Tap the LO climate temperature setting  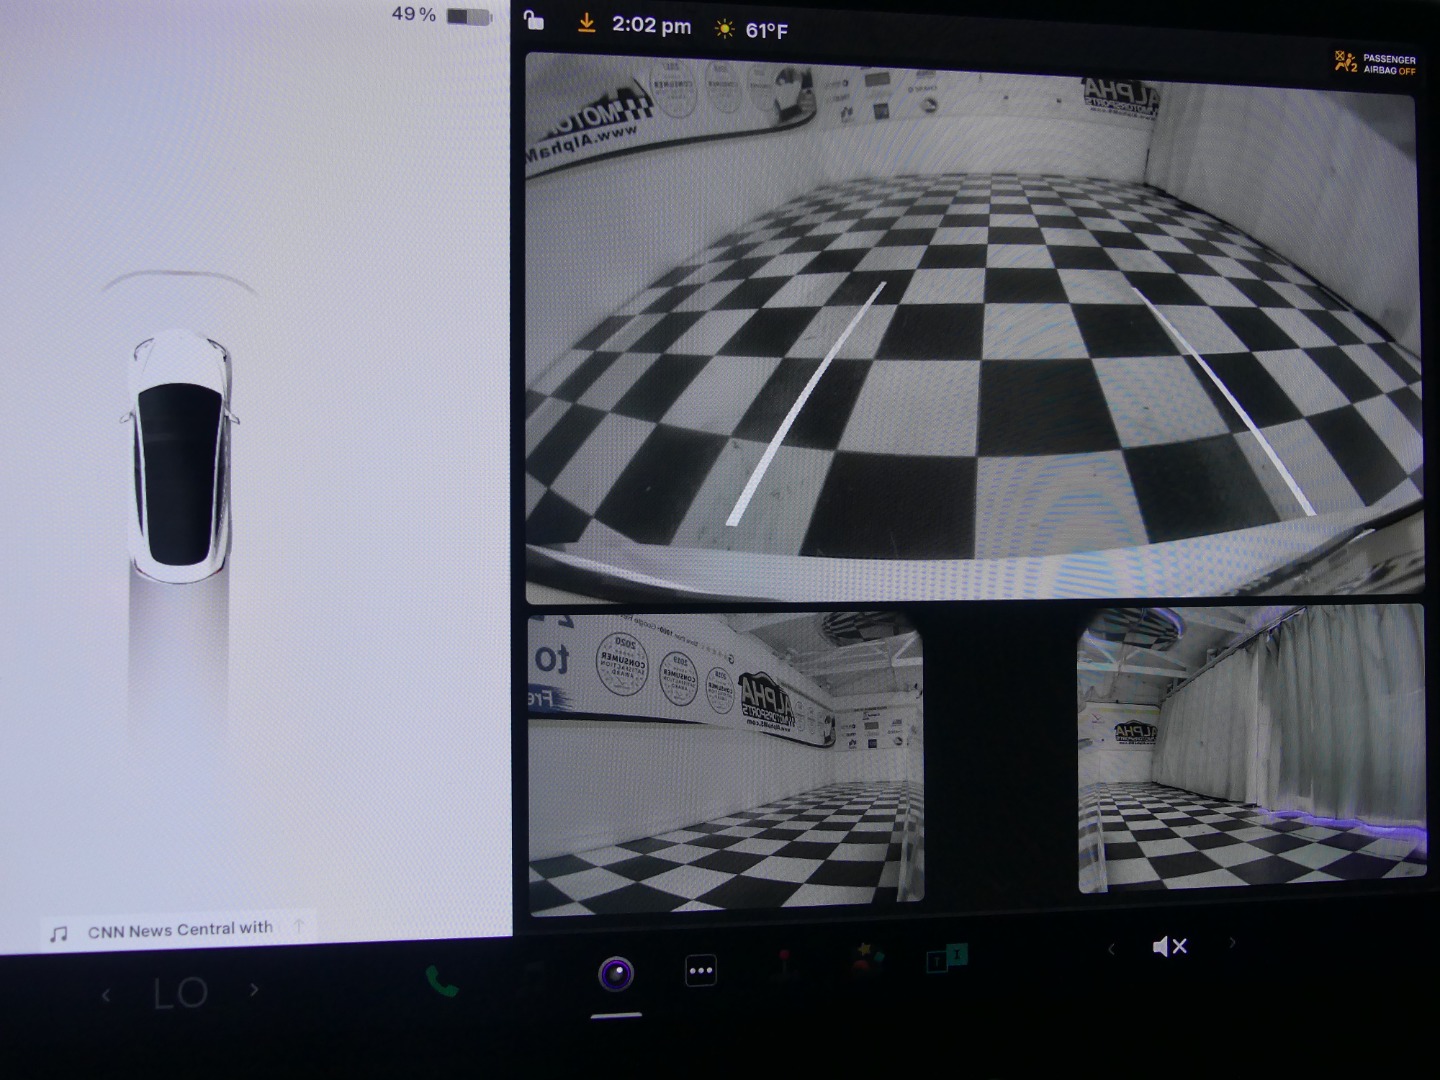(x=180, y=993)
